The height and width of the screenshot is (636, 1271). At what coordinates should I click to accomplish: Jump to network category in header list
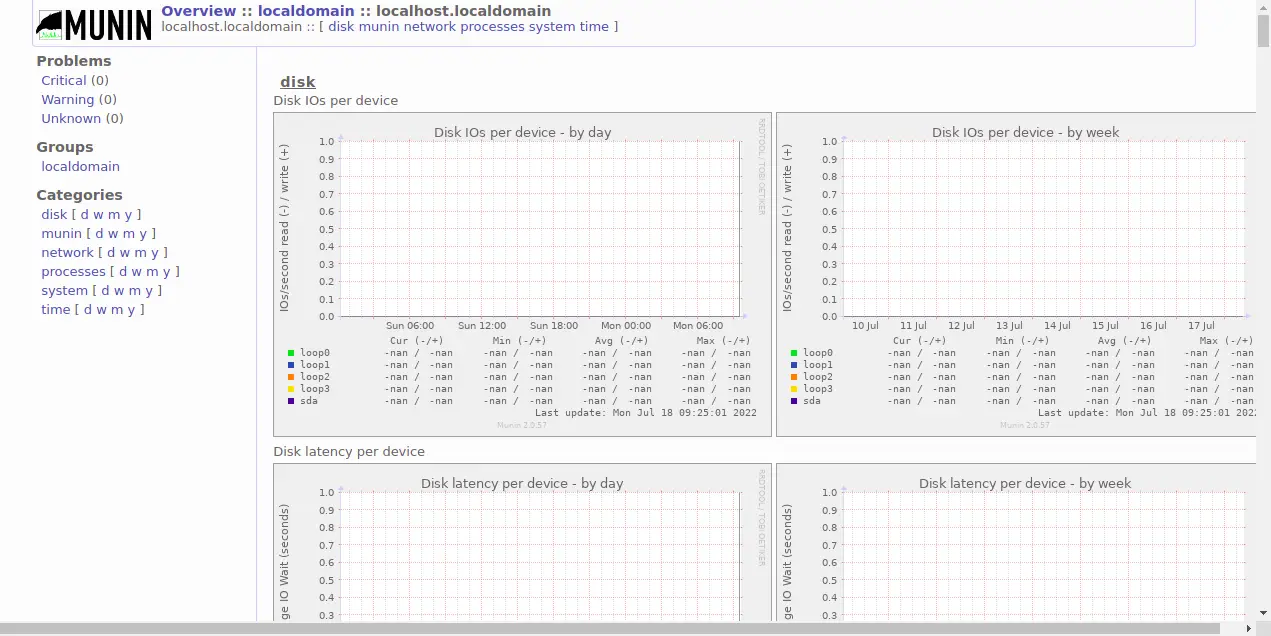click(430, 27)
